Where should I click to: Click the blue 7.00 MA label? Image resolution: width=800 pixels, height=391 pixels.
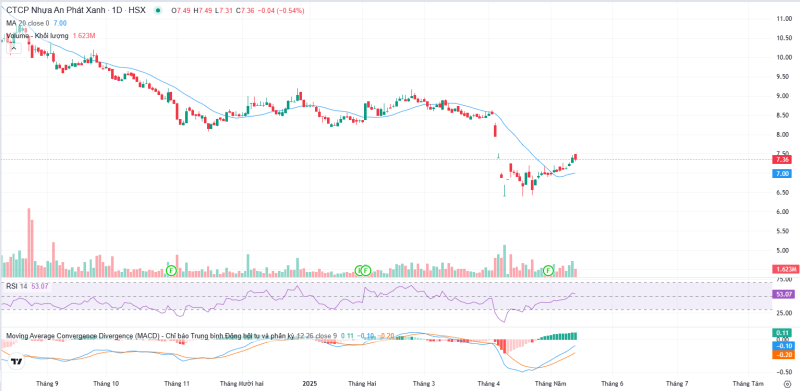click(x=783, y=174)
